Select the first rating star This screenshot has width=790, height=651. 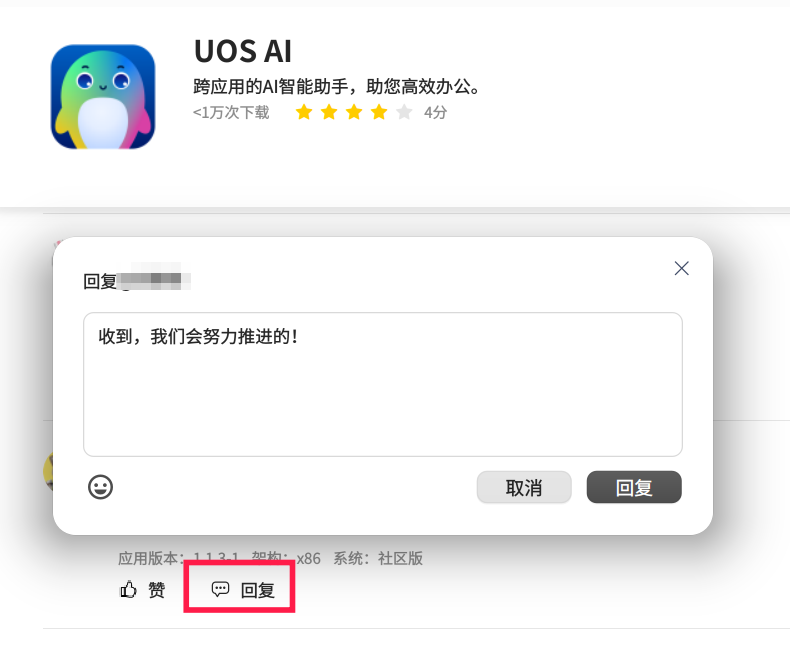coord(304,112)
